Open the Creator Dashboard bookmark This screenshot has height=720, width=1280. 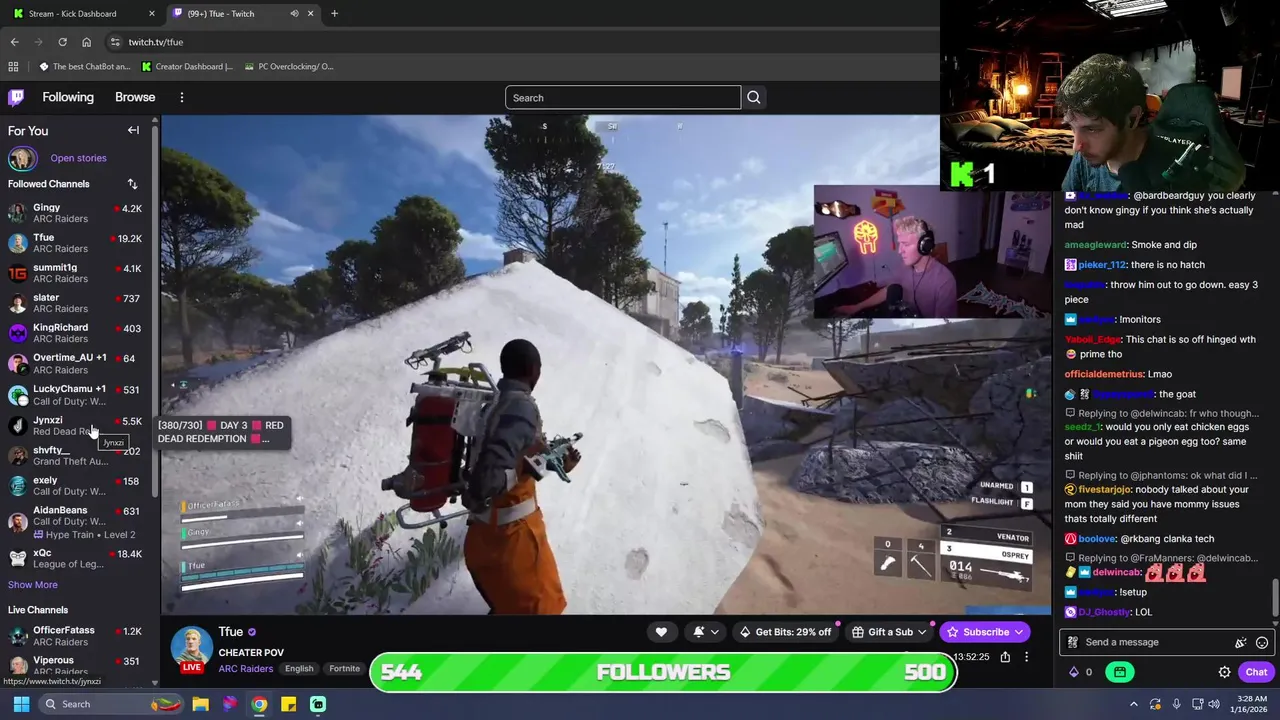tap(188, 67)
